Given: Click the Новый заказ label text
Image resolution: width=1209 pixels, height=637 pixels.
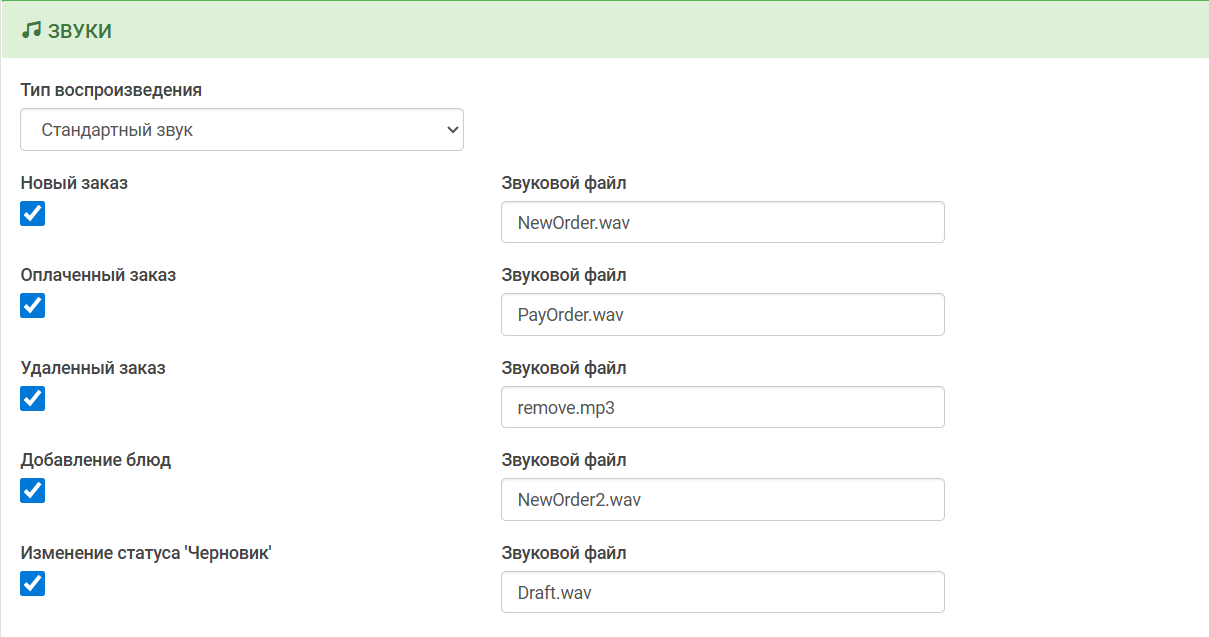Looking at the screenshot, I should (x=74, y=183).
